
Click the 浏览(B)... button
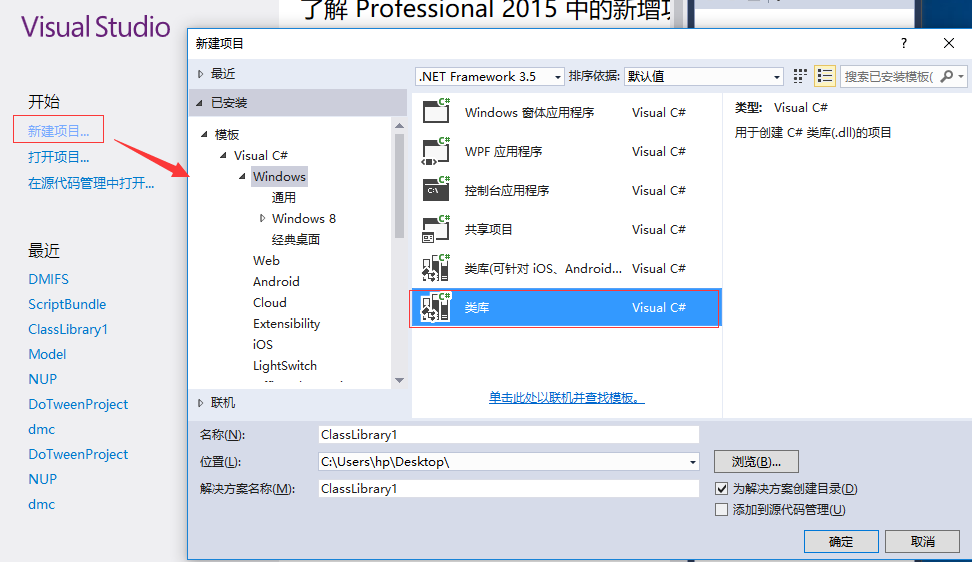tap(756, 462)
